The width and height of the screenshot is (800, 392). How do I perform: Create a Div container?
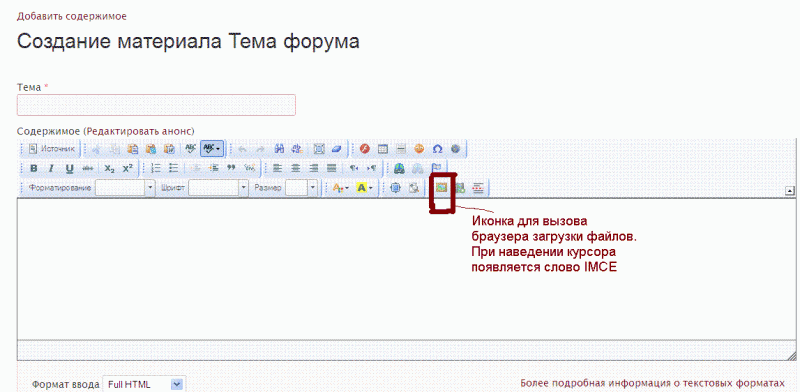tap(249, 168)
